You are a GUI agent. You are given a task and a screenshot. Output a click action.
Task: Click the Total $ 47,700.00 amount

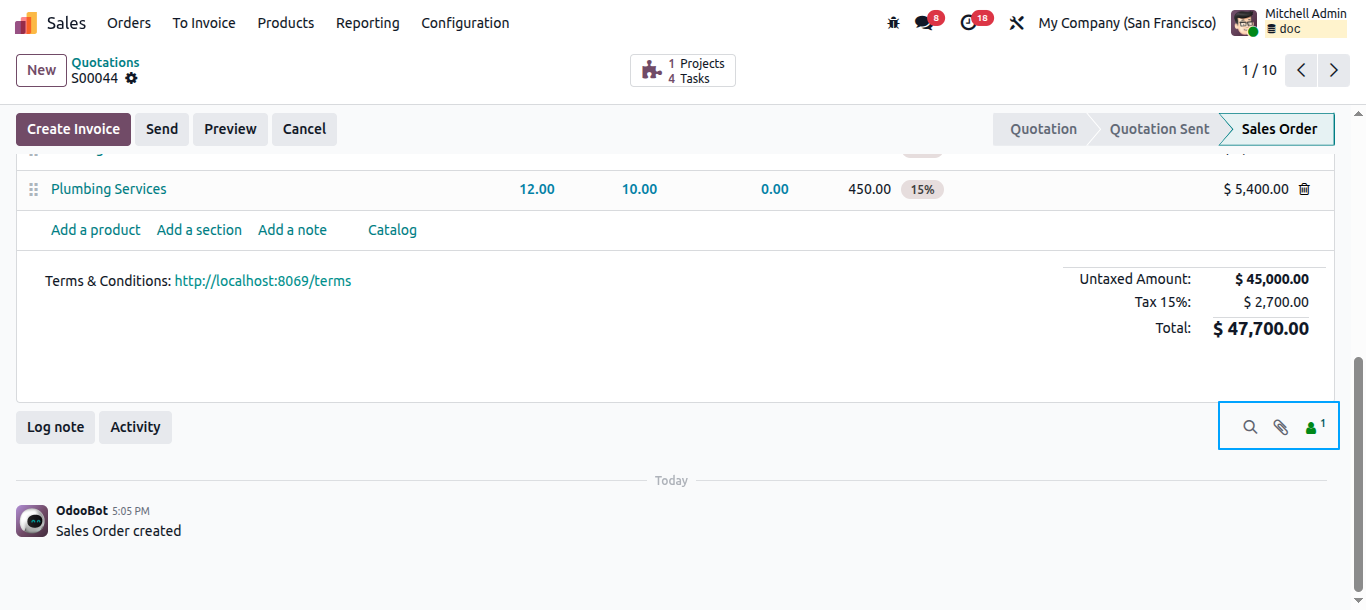pyautogui.click(x=1261, y=328)
